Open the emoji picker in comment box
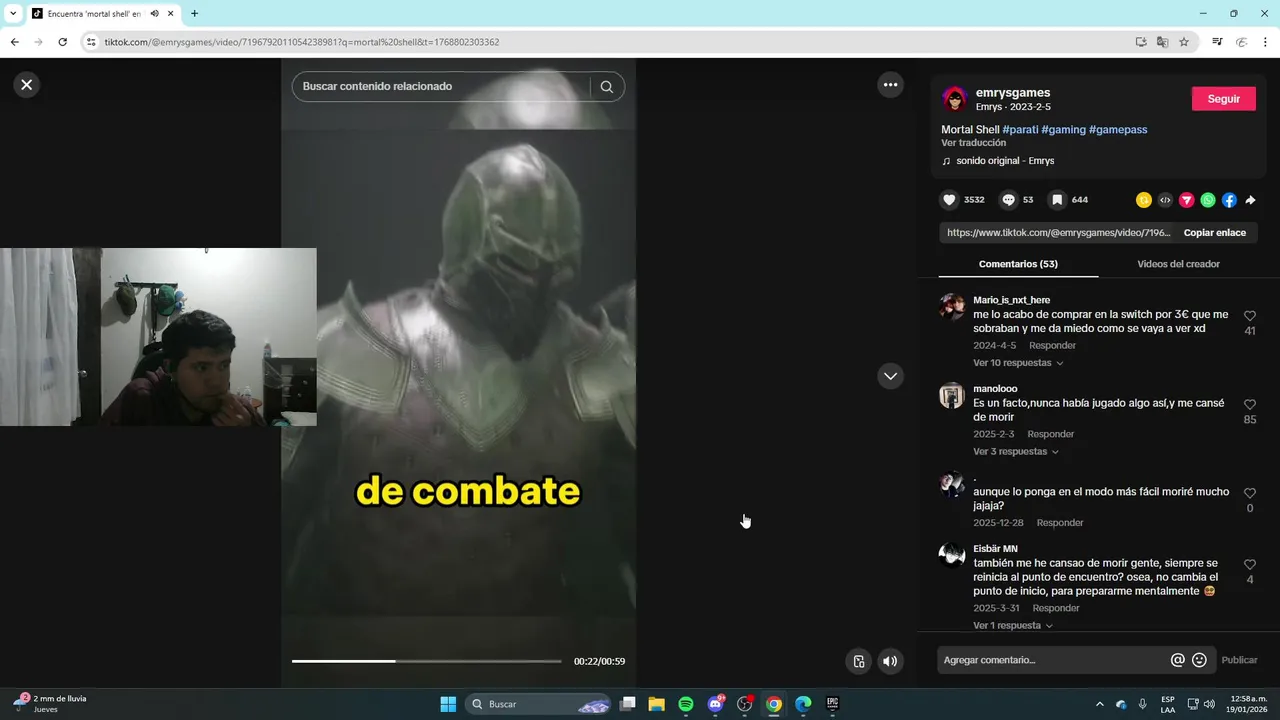 coord(1199,660)
